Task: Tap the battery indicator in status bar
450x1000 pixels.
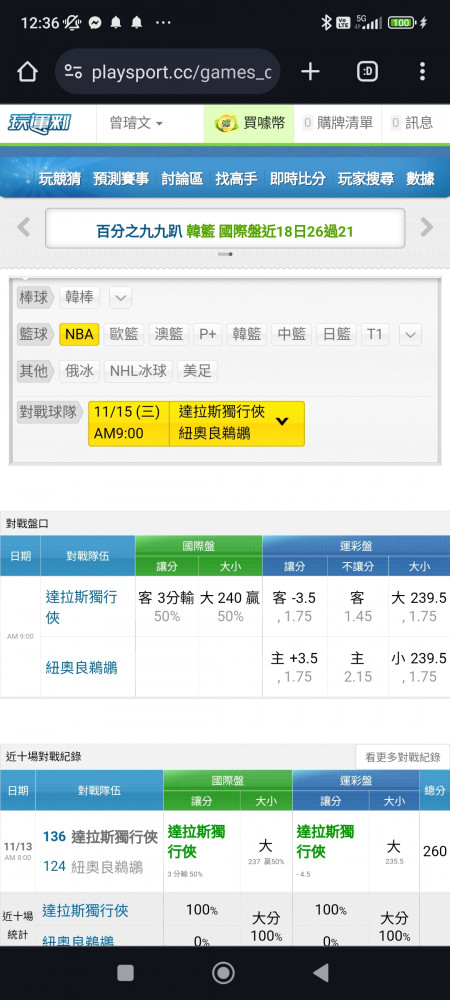Action: 402,23
